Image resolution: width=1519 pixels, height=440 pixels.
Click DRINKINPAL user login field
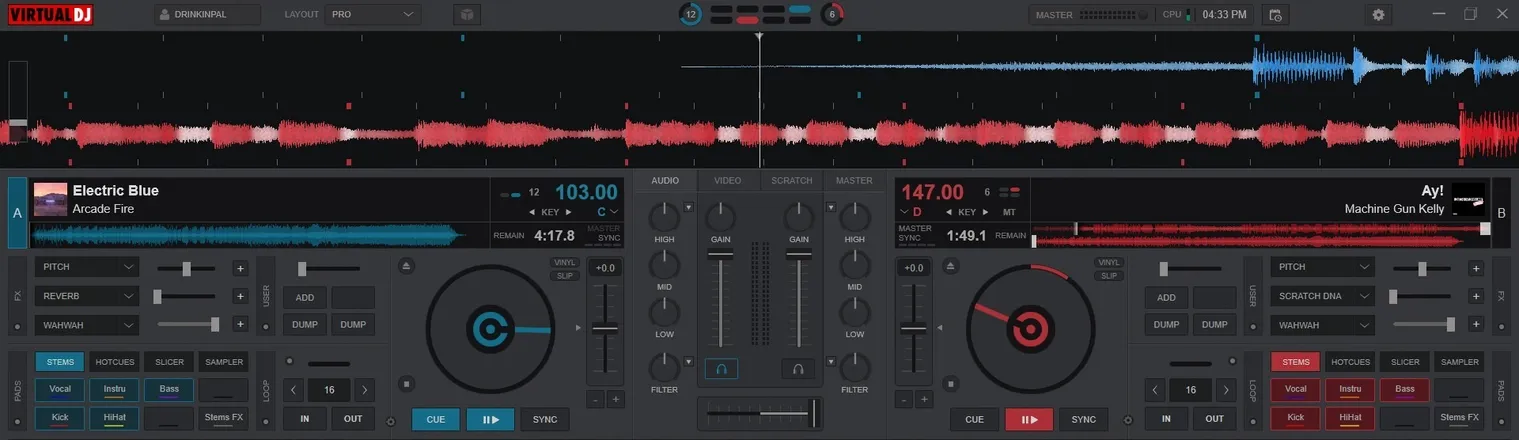(207, 15)
